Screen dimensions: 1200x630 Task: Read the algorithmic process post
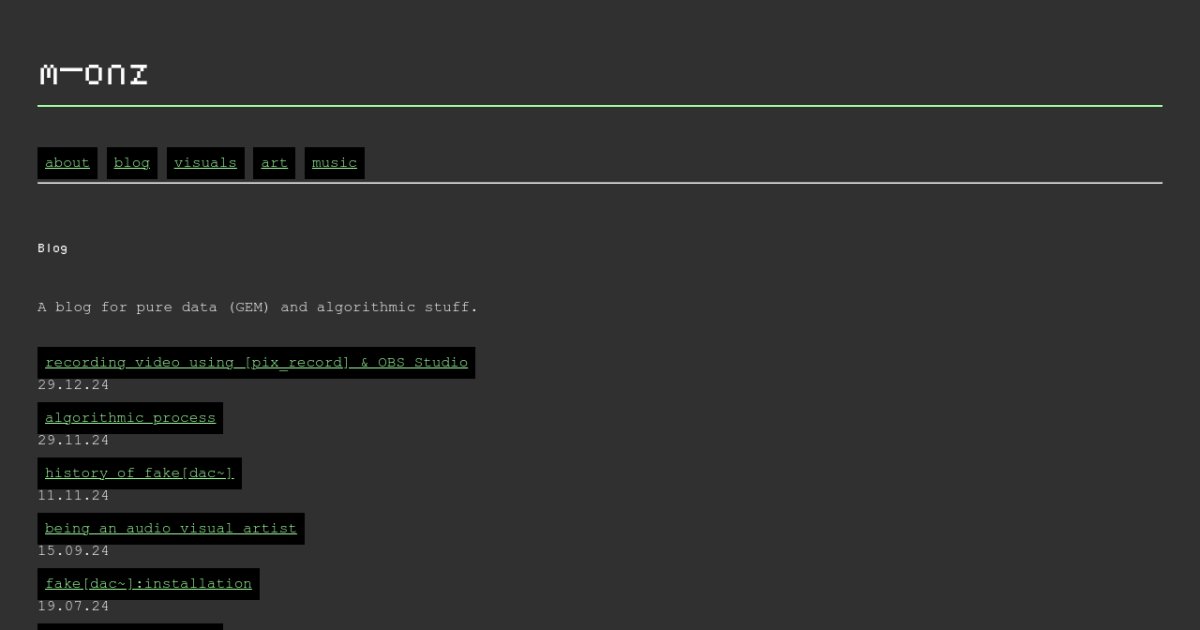[x=130, y=418]
